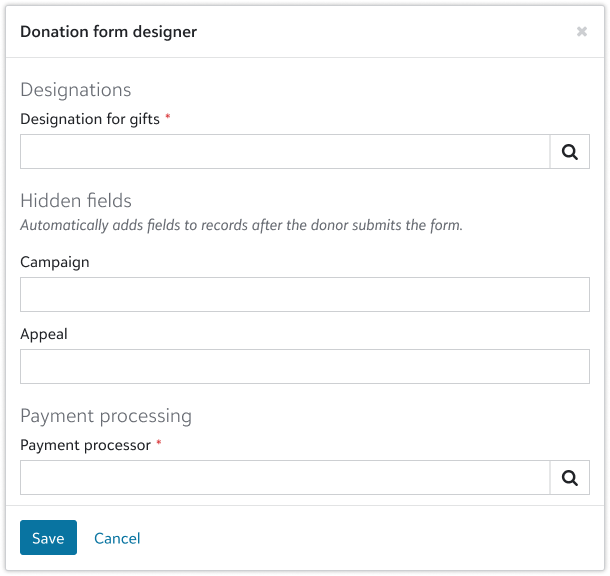Click the "Designation for gifts" field label
The image size is (610, 576).
pos(90,119)
